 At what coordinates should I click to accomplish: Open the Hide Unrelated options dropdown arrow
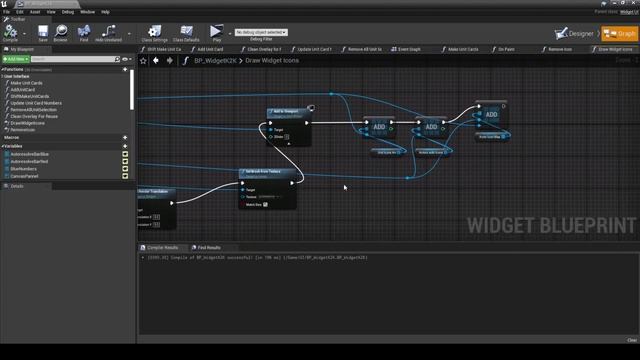click(129, 33)
